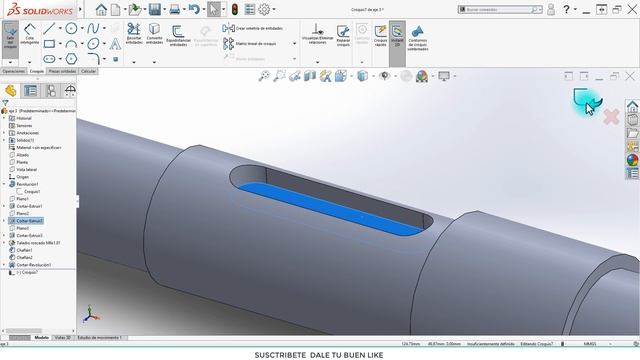Open dropdown under Visualizar/Eliminar relaciones
640x360 pixels.
coord(318,62)
